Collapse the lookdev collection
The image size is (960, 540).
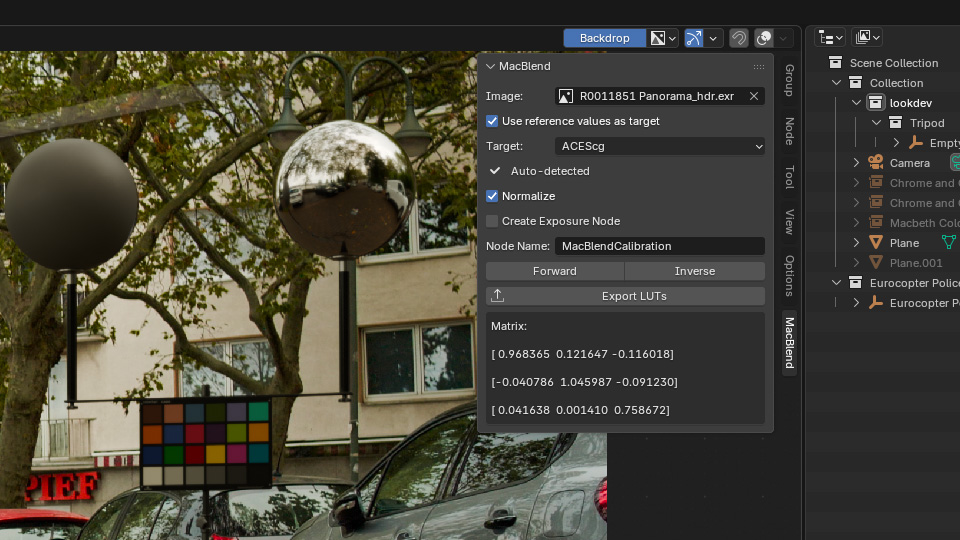point(857,103)
